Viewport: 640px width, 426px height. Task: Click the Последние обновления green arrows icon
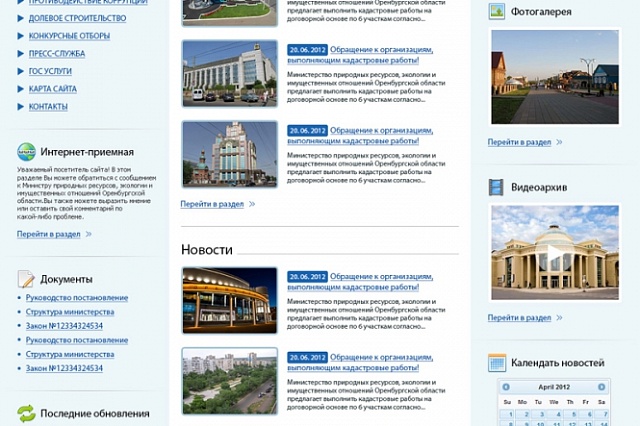(27, 413)
